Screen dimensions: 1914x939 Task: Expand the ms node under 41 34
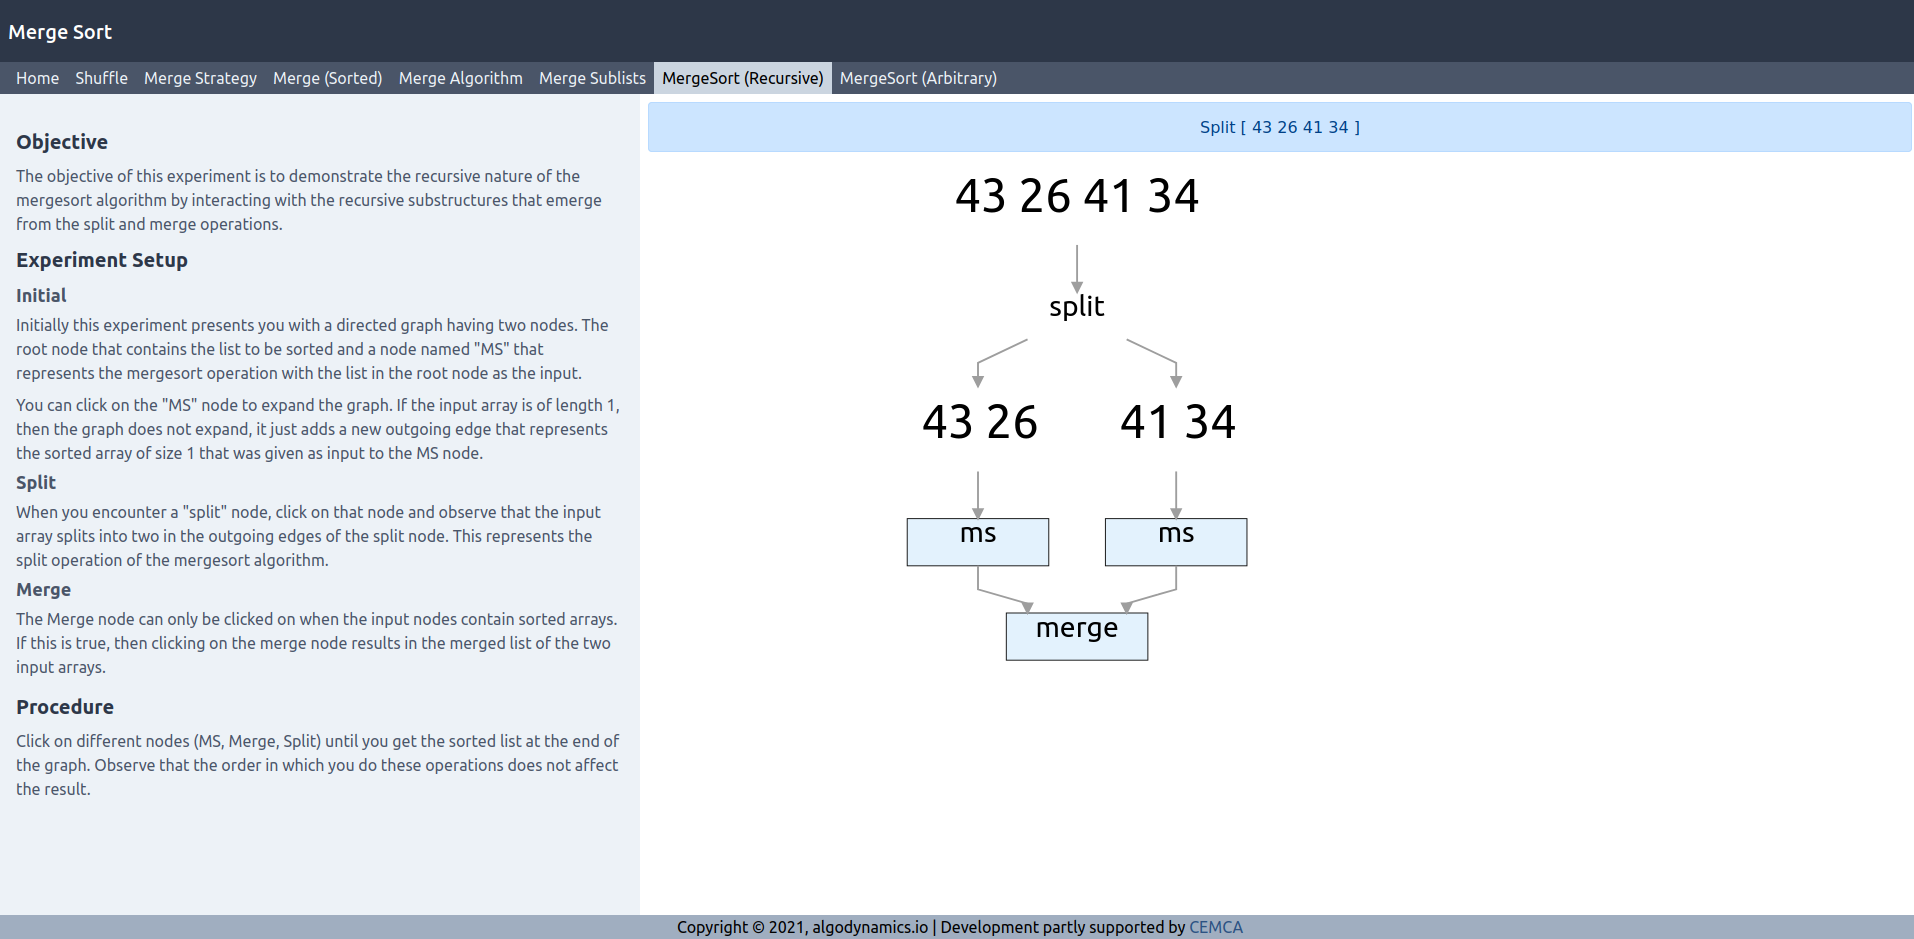tap(1175, 541)
